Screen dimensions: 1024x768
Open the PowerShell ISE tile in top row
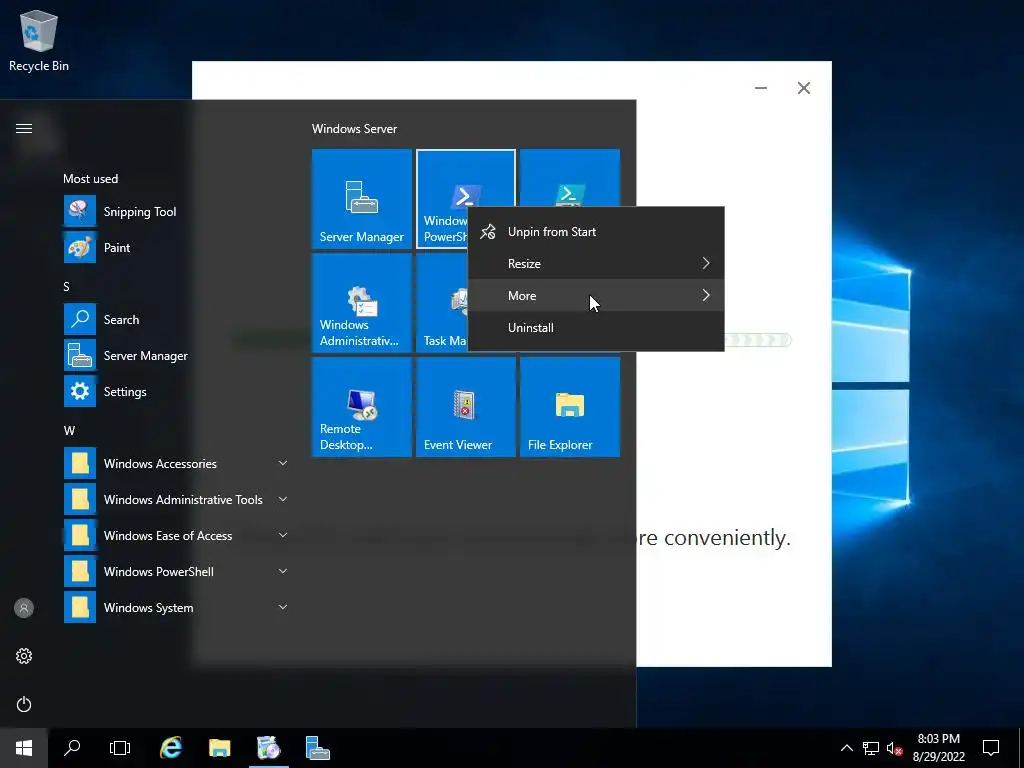pos(569,178)
